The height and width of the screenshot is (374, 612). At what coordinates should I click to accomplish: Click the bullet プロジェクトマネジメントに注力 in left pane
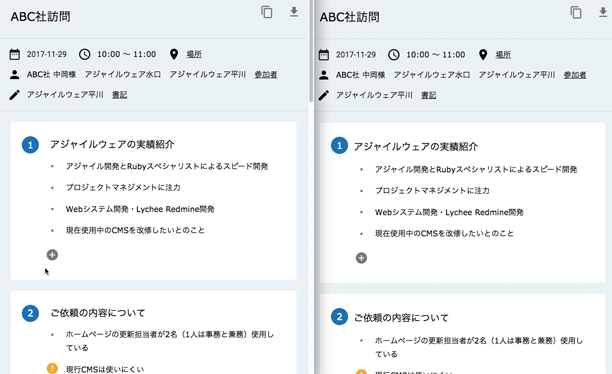123,187
